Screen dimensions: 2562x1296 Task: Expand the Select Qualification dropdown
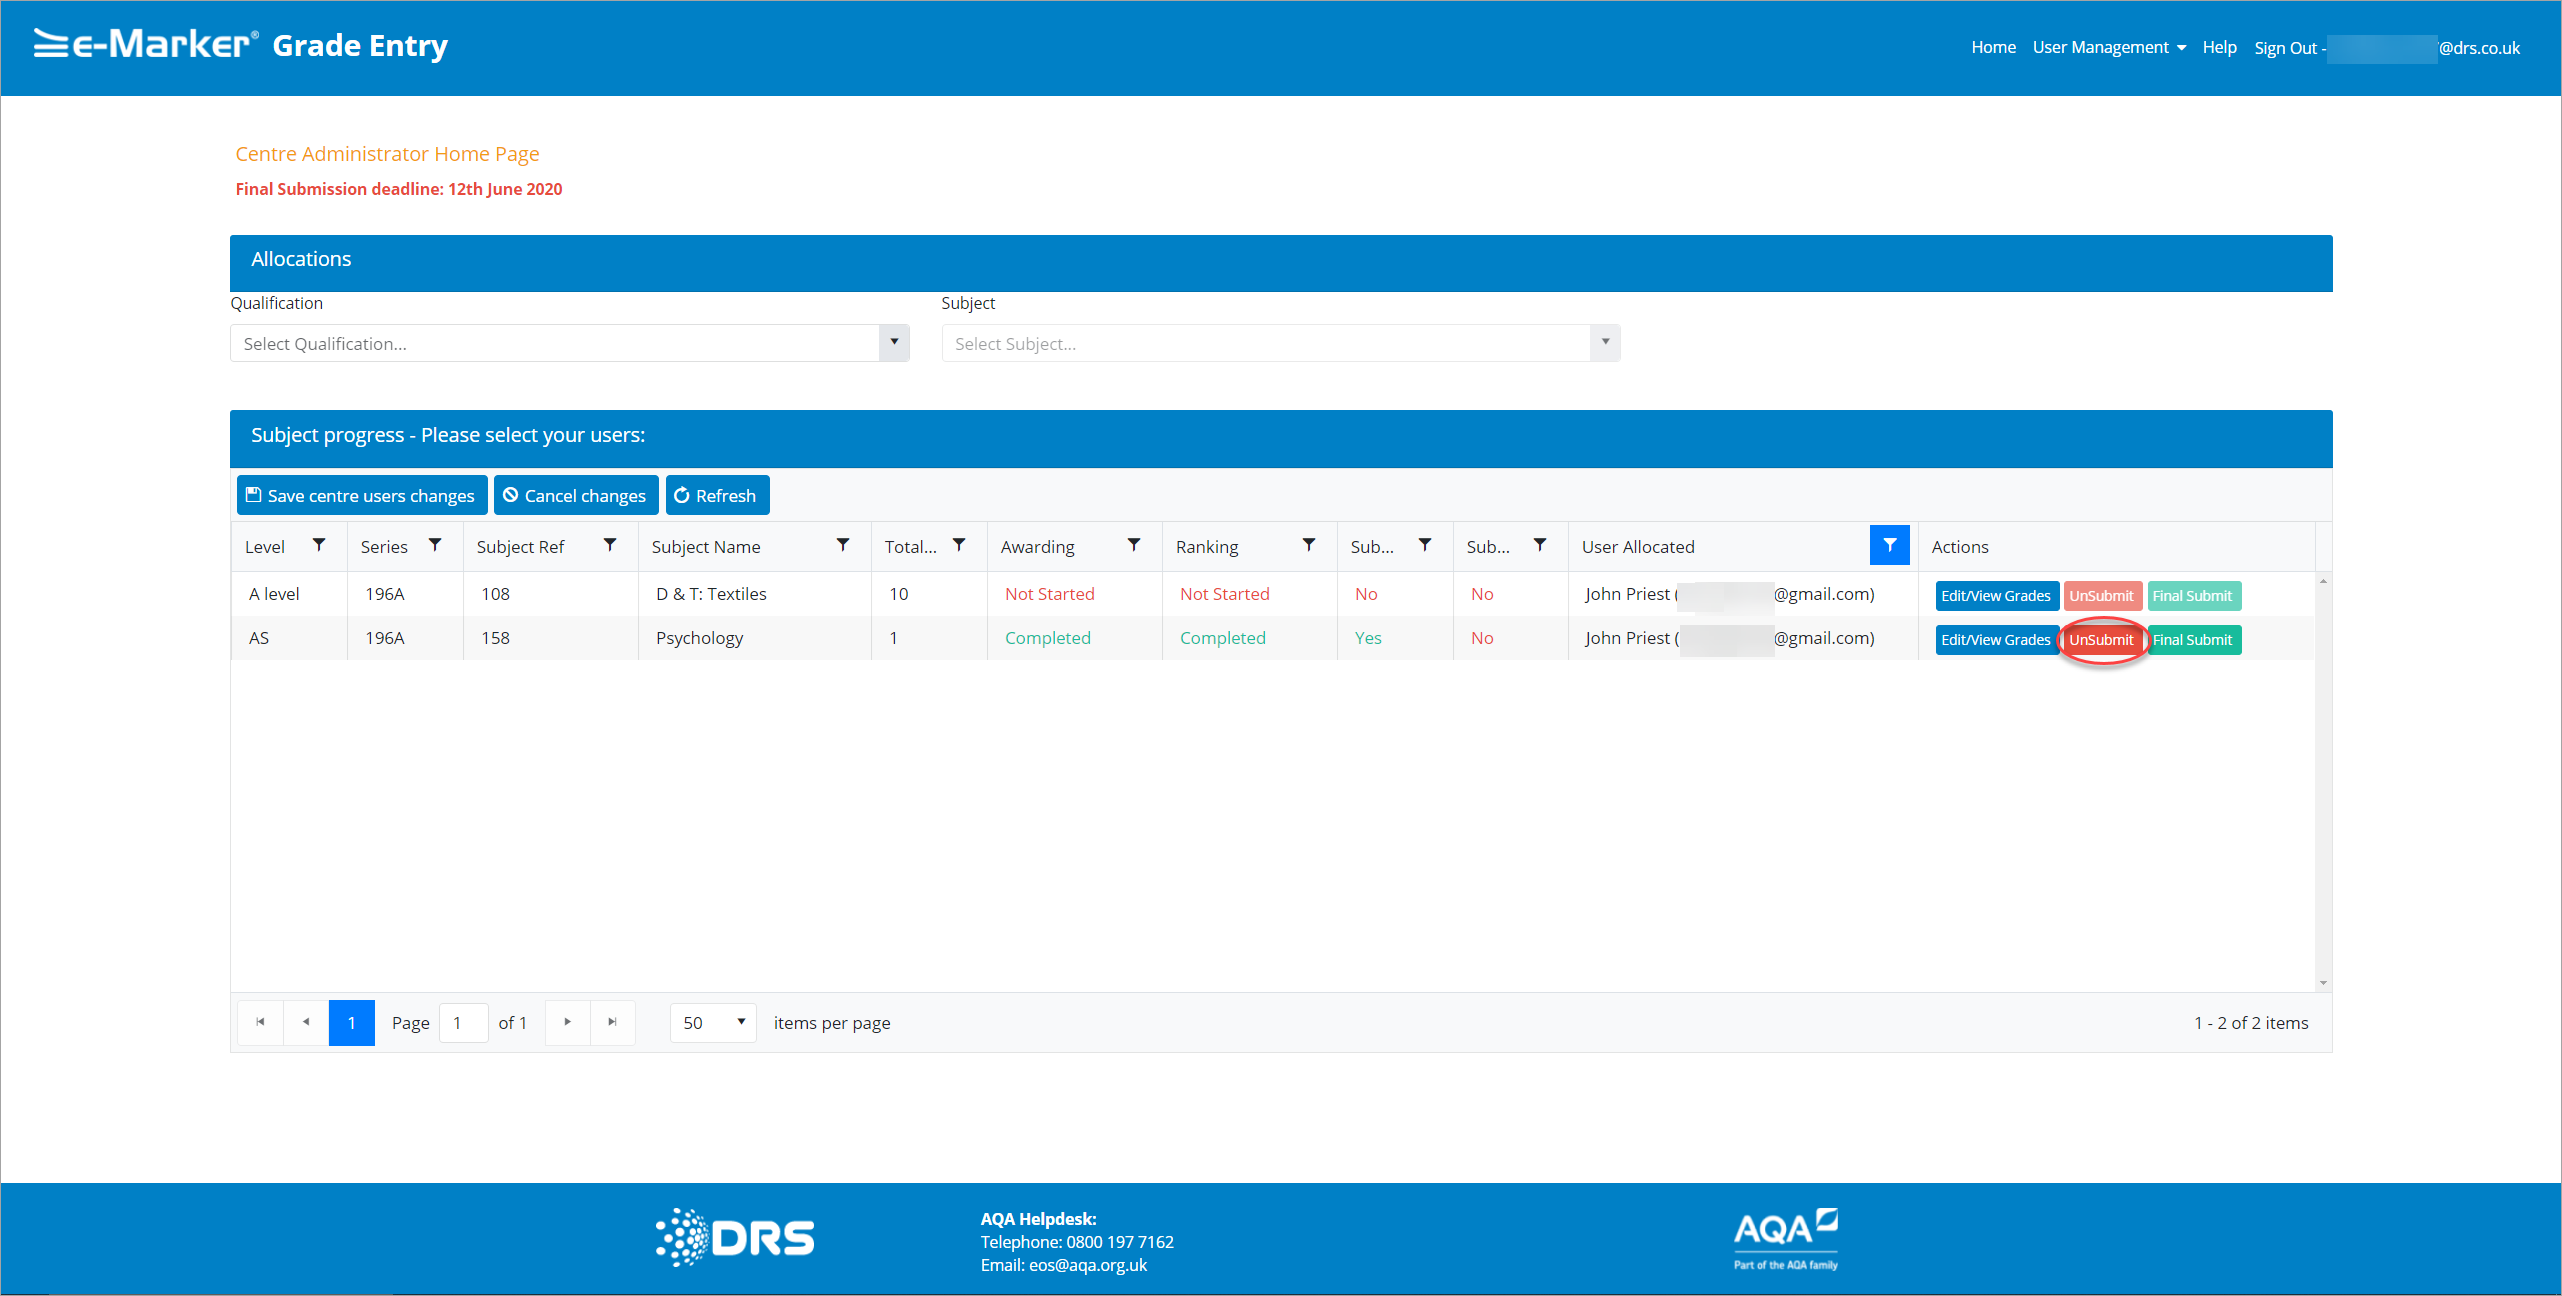(x=894, y=343)
